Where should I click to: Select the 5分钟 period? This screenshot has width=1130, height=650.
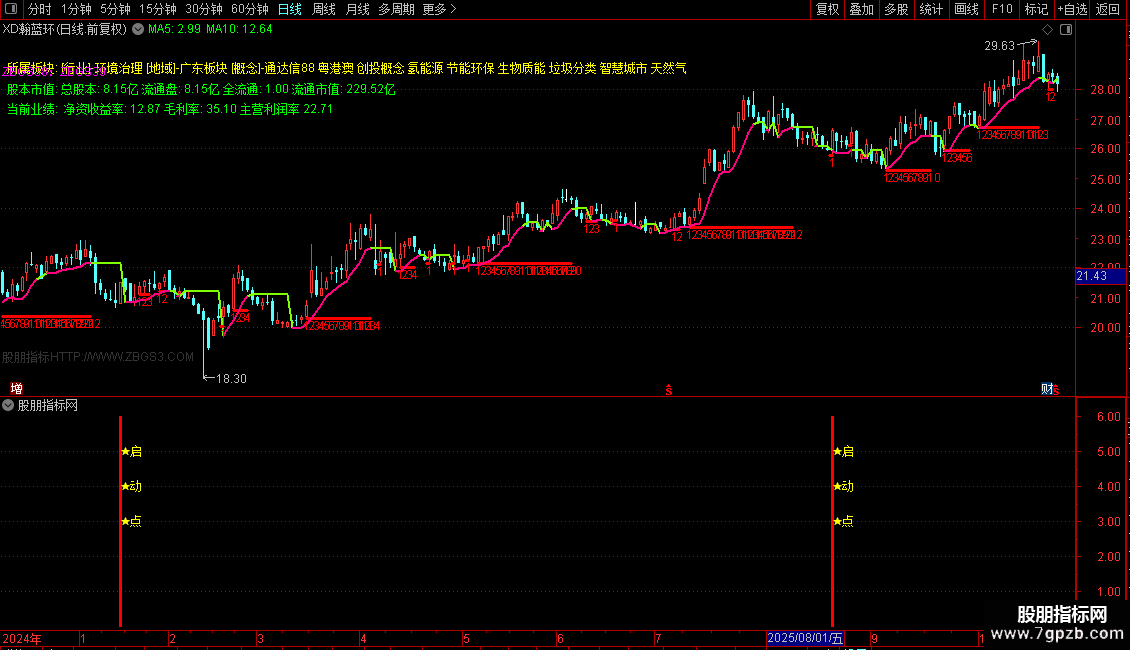coord(115,9)
